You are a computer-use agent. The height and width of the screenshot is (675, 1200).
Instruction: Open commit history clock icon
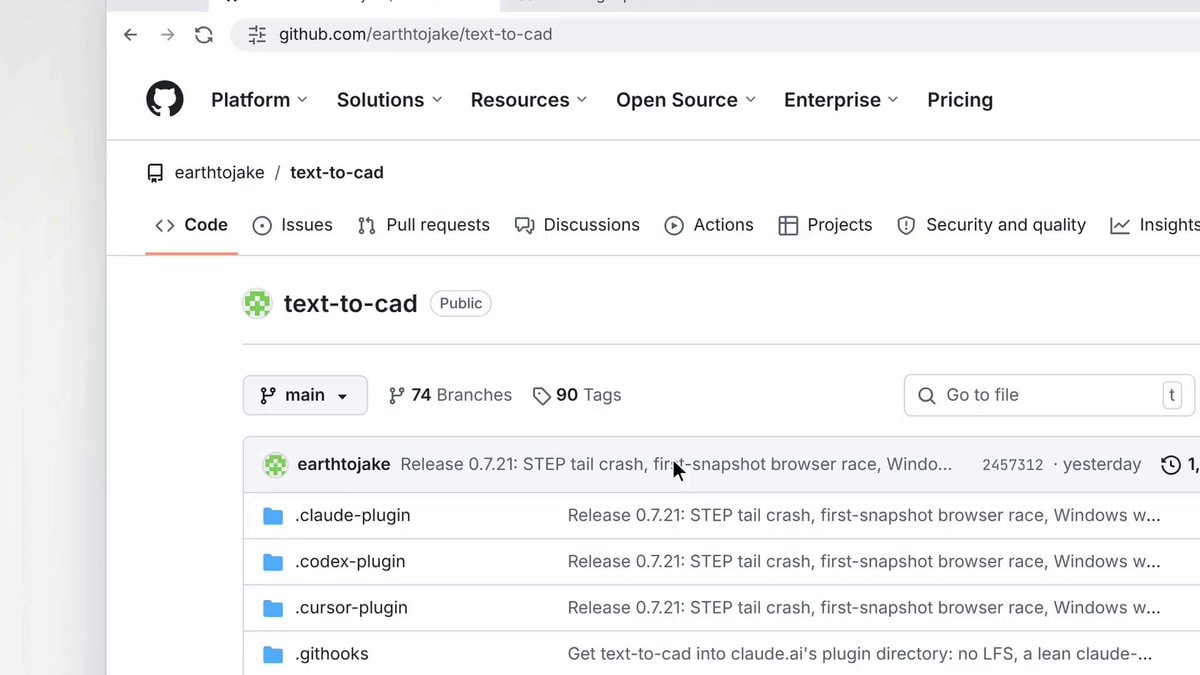pyautogui.click(x=1171, y=465)
